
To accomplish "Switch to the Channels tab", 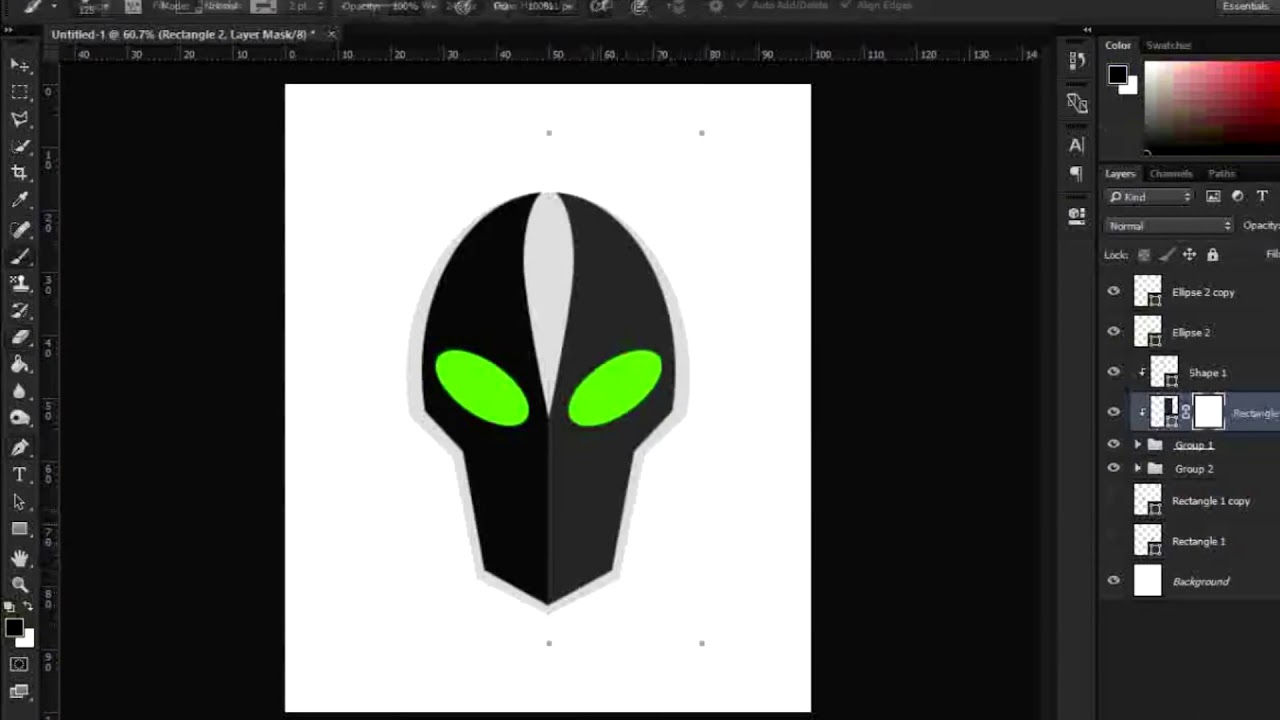I will pyautogui.click(x=1171, y=174).
